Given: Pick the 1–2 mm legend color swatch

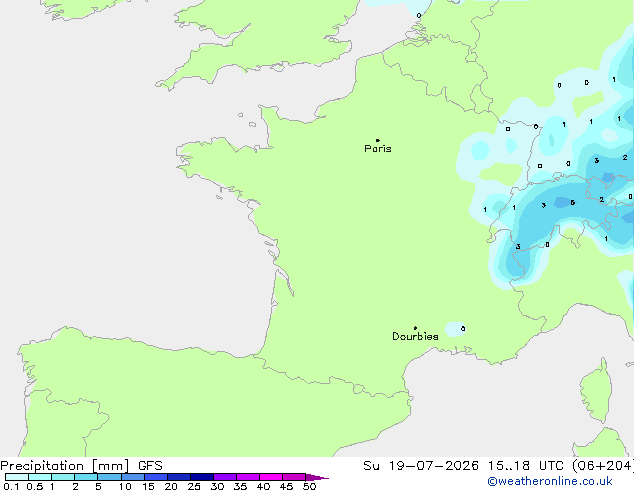Looking at the screenshot, I should (63, 477).
